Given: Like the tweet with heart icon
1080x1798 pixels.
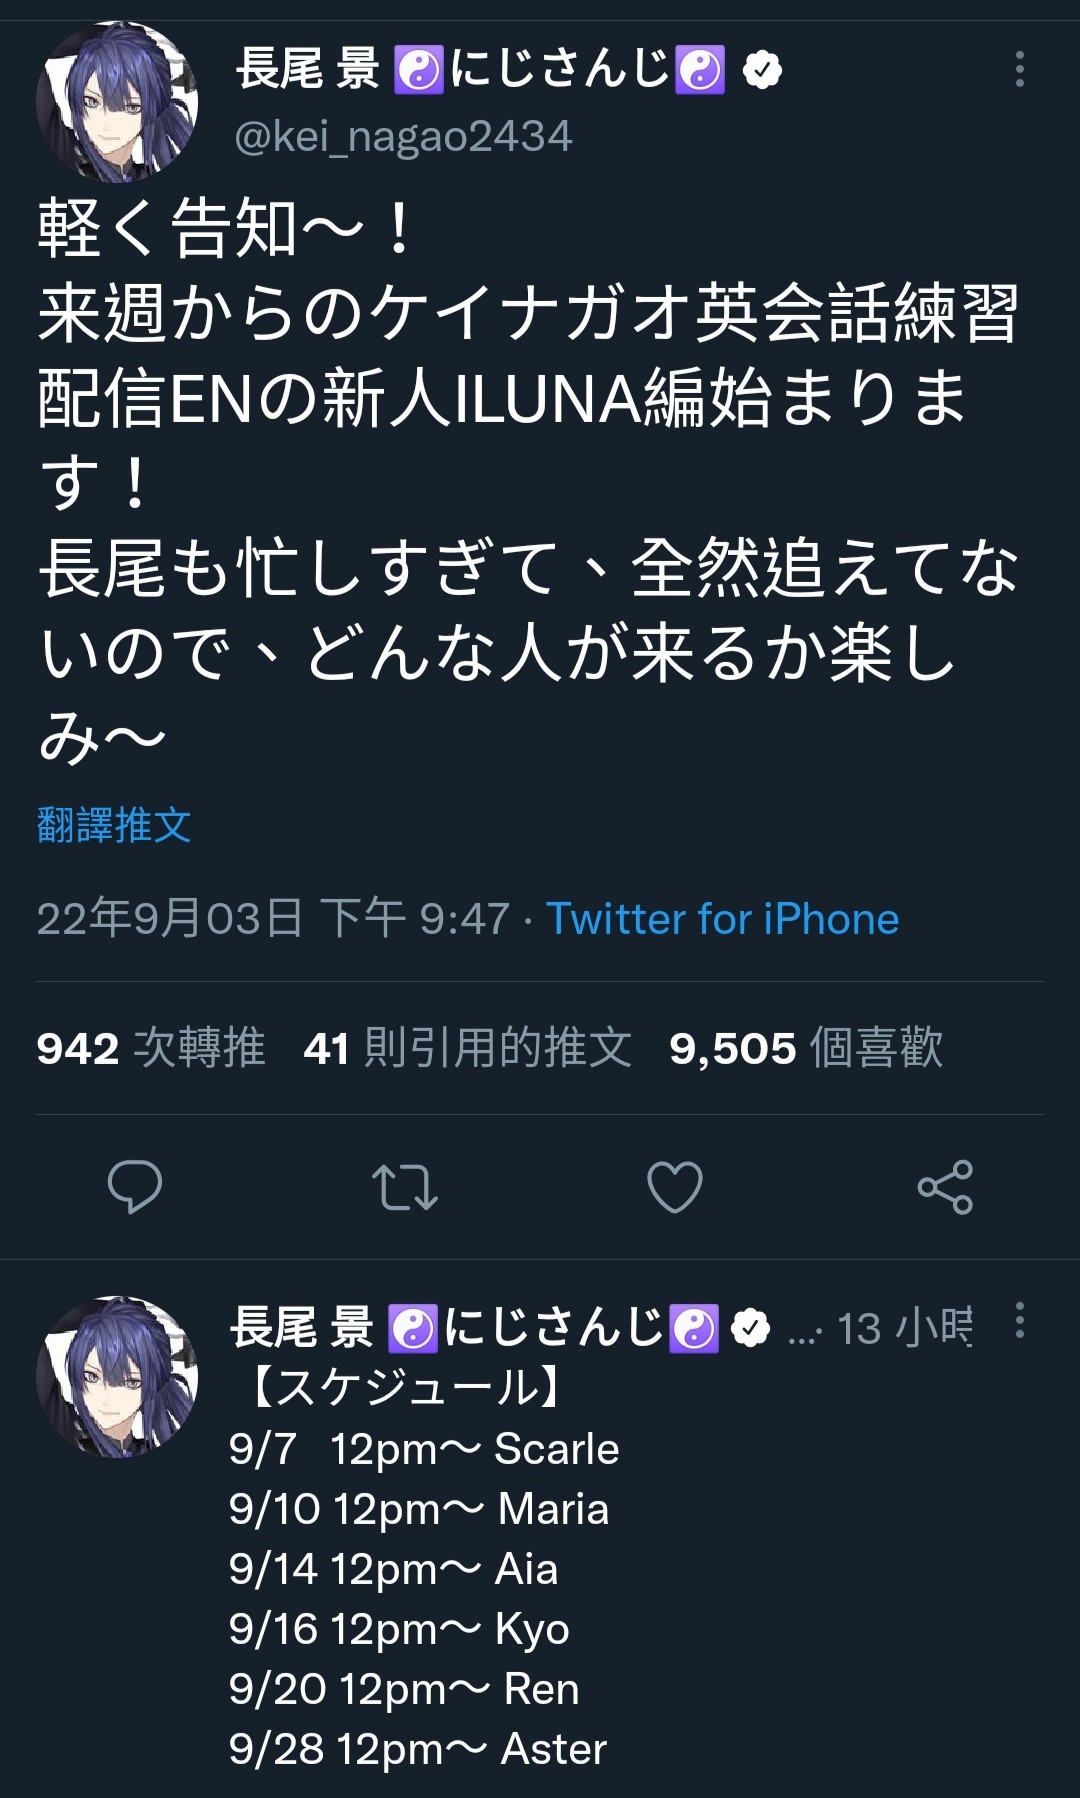Looking at the screenshot, I should (675, 1187).
